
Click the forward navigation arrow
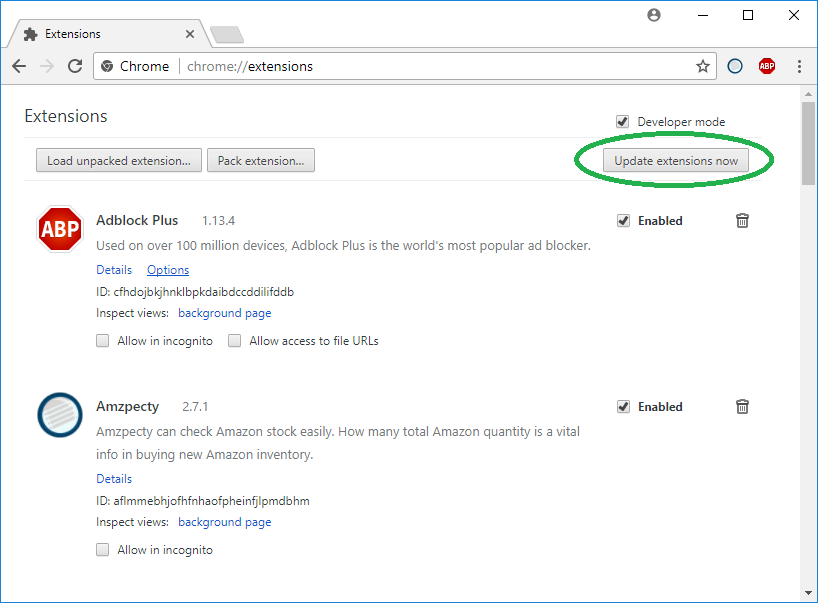tap(47, 66)
